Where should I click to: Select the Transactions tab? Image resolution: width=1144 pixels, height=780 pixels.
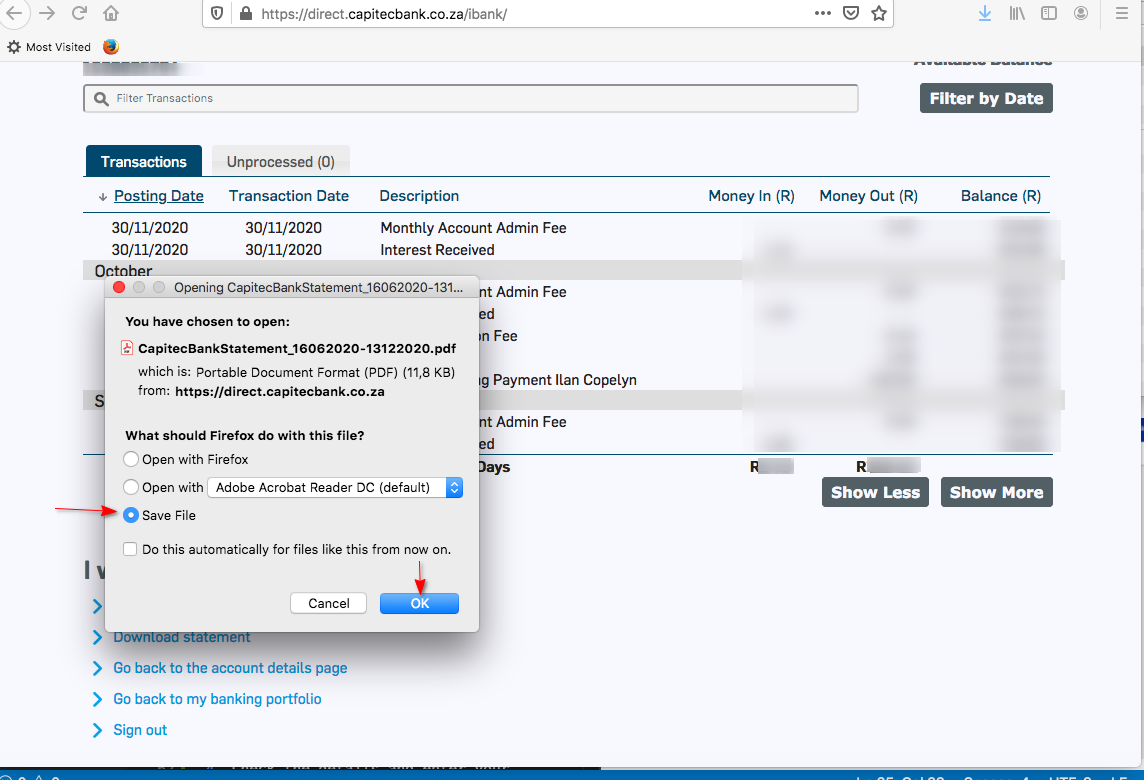[144, 162]
